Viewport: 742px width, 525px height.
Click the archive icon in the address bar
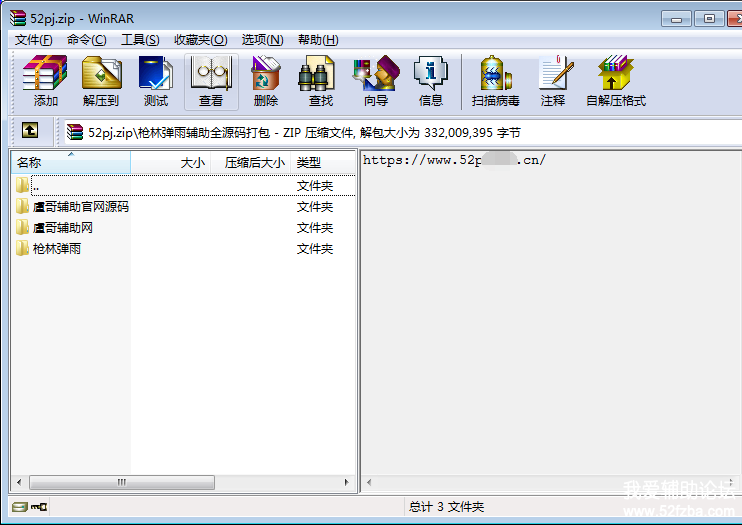pyautogui.click(x=75, y=132)
